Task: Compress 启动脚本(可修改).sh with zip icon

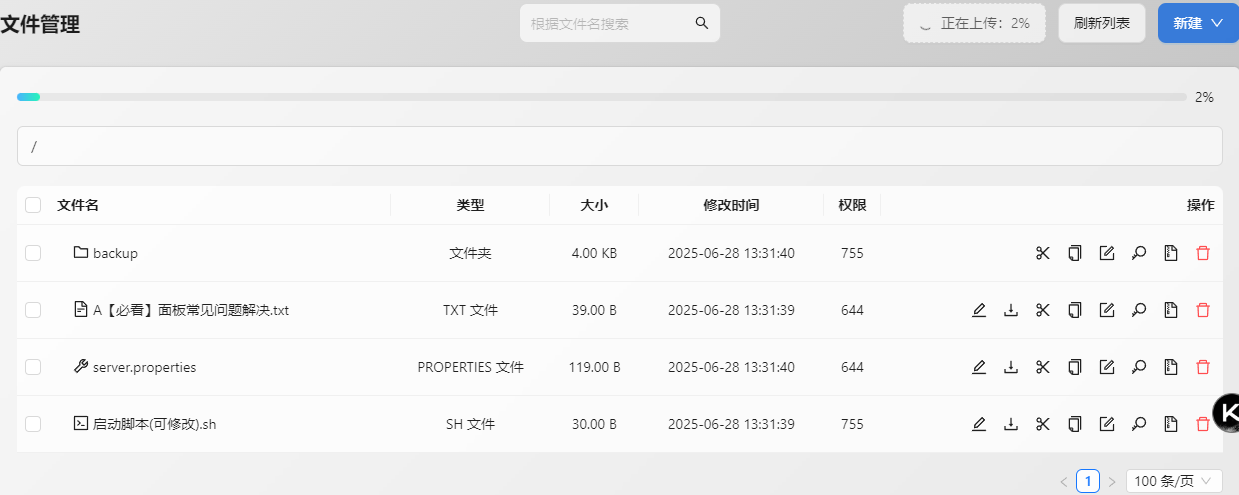Action: pos(1171,424)
